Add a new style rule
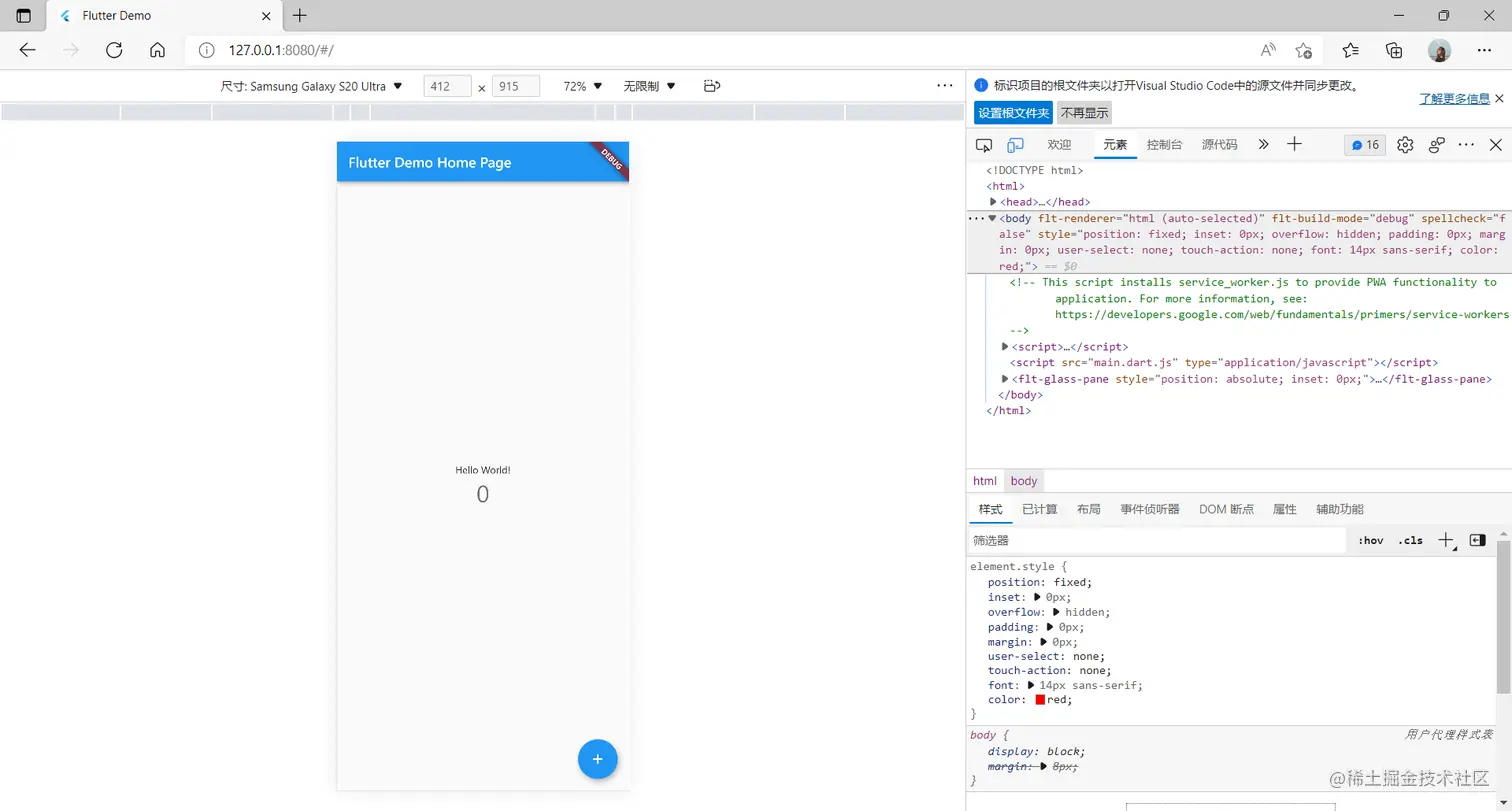The image size is (1512, 811). 1446,540
